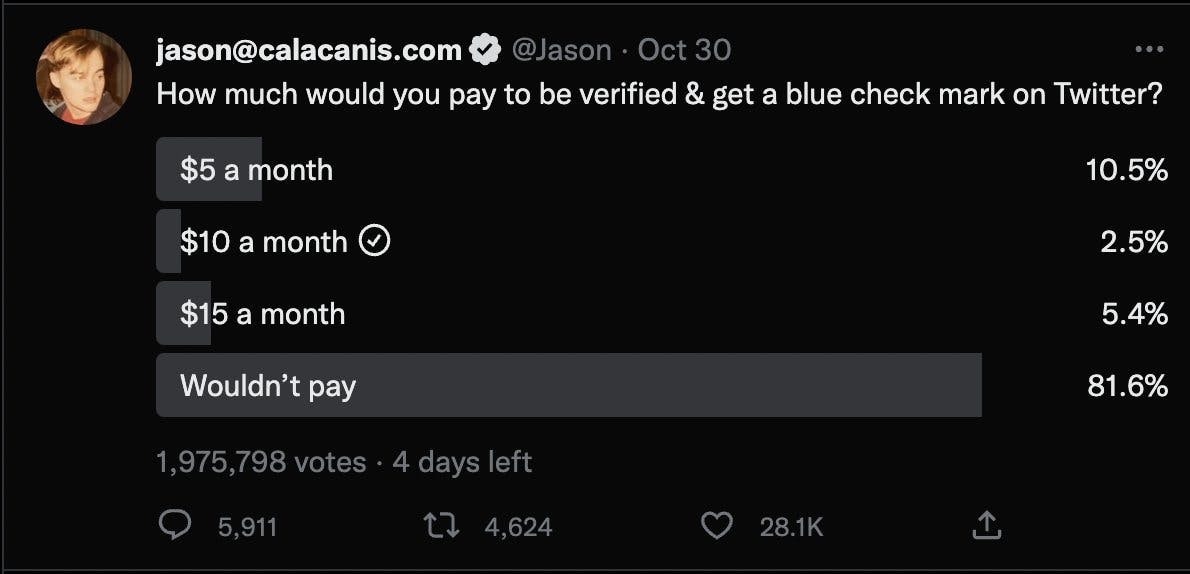
Task: Select the "$5 a month" poll option
Action: point(256,170)
